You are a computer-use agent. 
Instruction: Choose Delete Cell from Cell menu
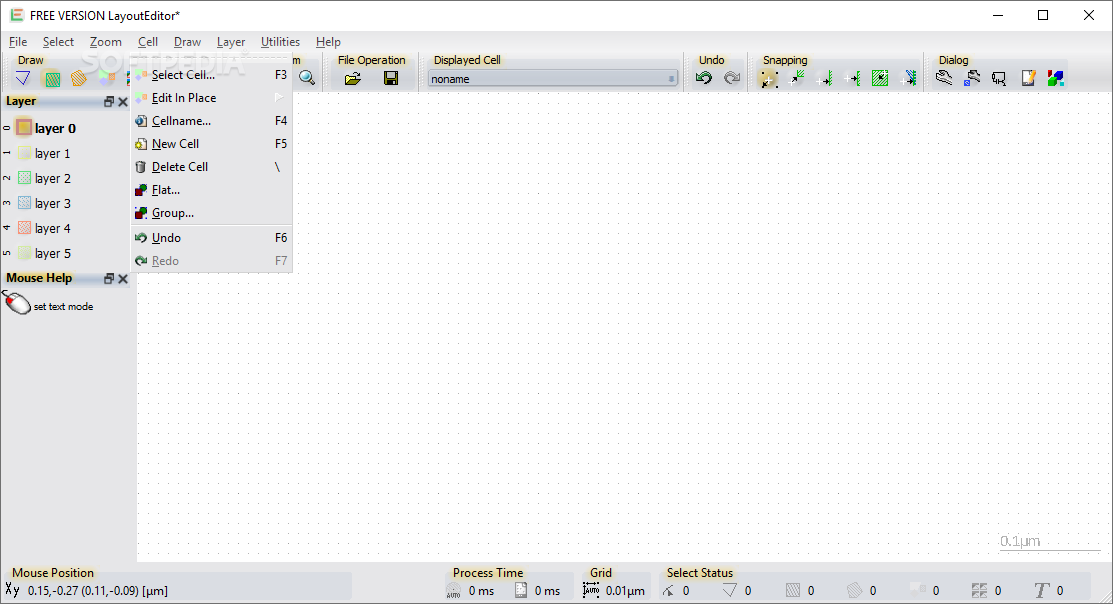(x=212, y=167)
